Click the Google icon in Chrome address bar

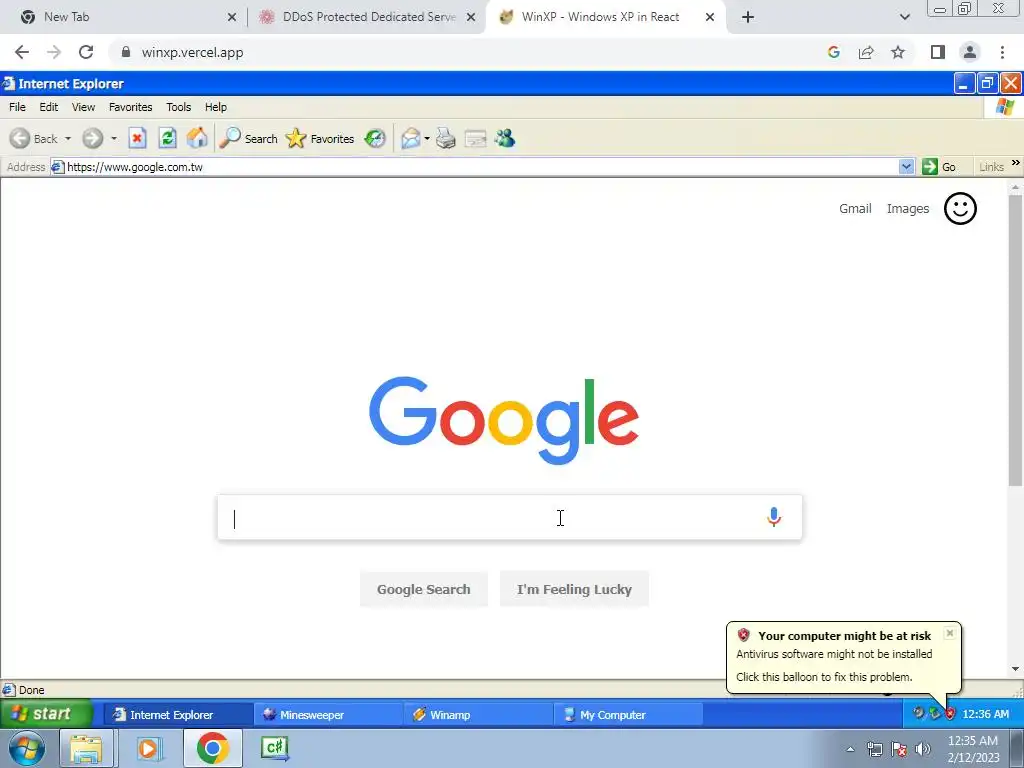pyautogui.click(x=833, y=52)
